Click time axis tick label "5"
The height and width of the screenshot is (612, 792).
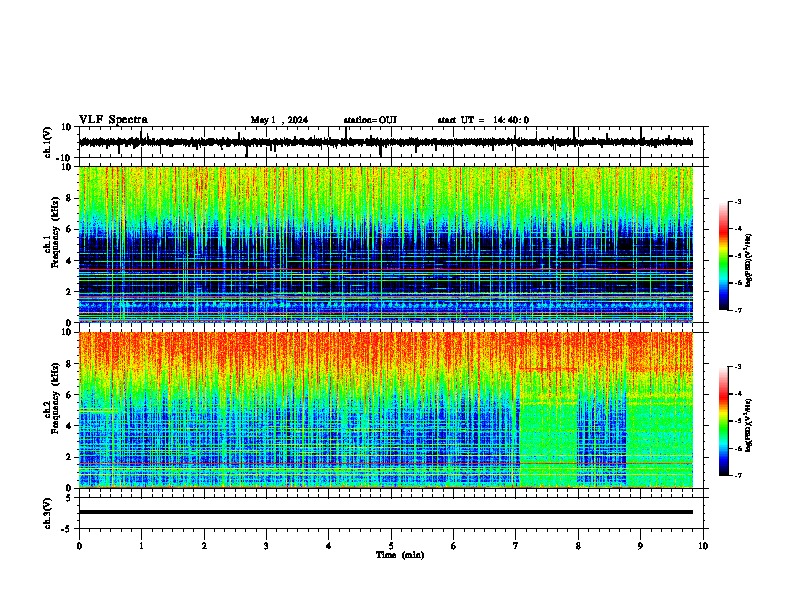pyautogui.click(x=391, y=546)
